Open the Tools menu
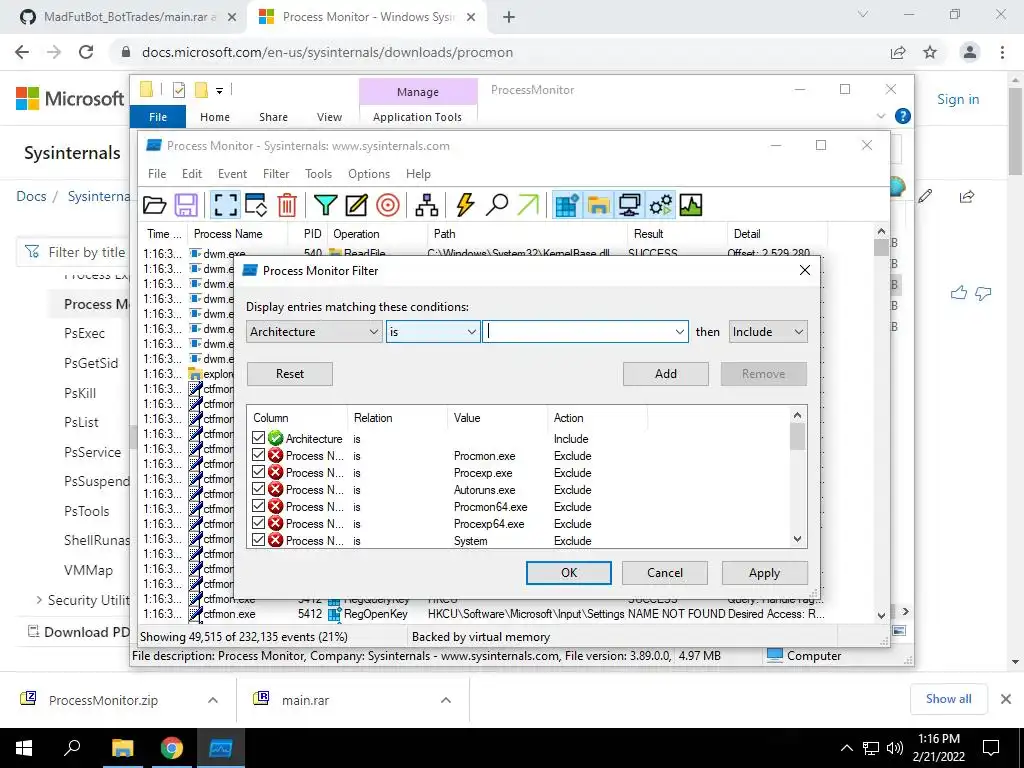The height and width of the screenshot is (768, 1024). coord(319,174)
